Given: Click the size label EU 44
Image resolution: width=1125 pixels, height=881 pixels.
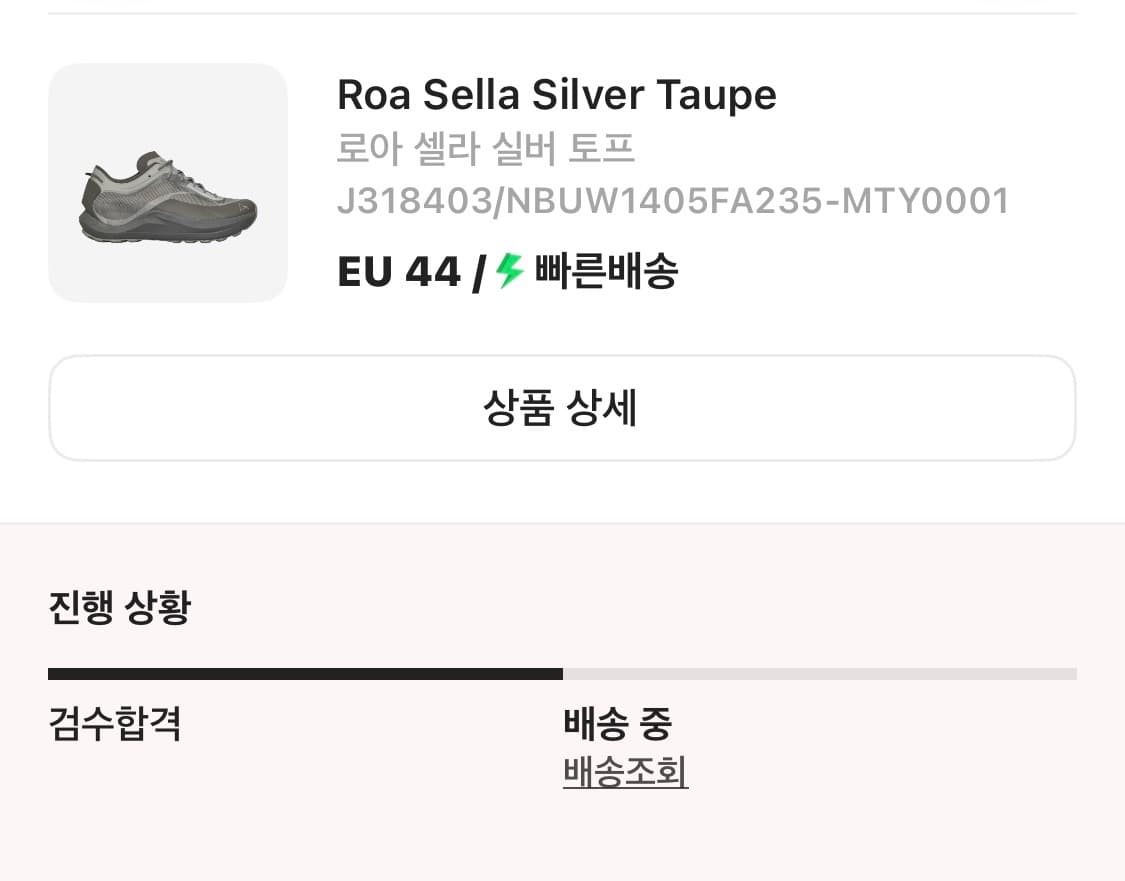Looking at the screenshot, I should [398, 270].
